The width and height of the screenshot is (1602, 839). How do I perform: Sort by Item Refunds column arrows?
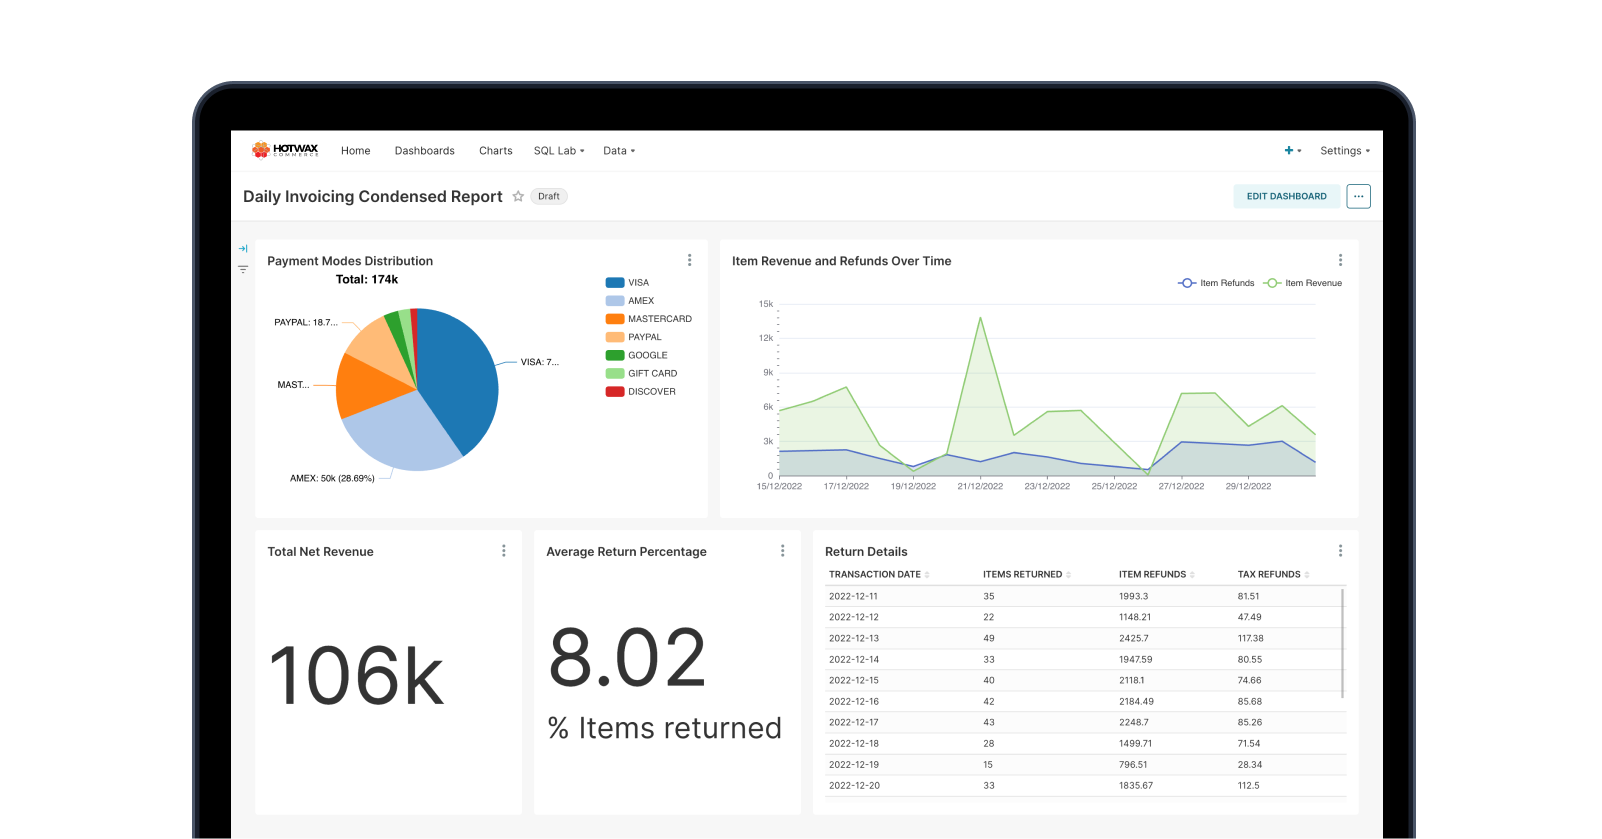coord(1192,575)
